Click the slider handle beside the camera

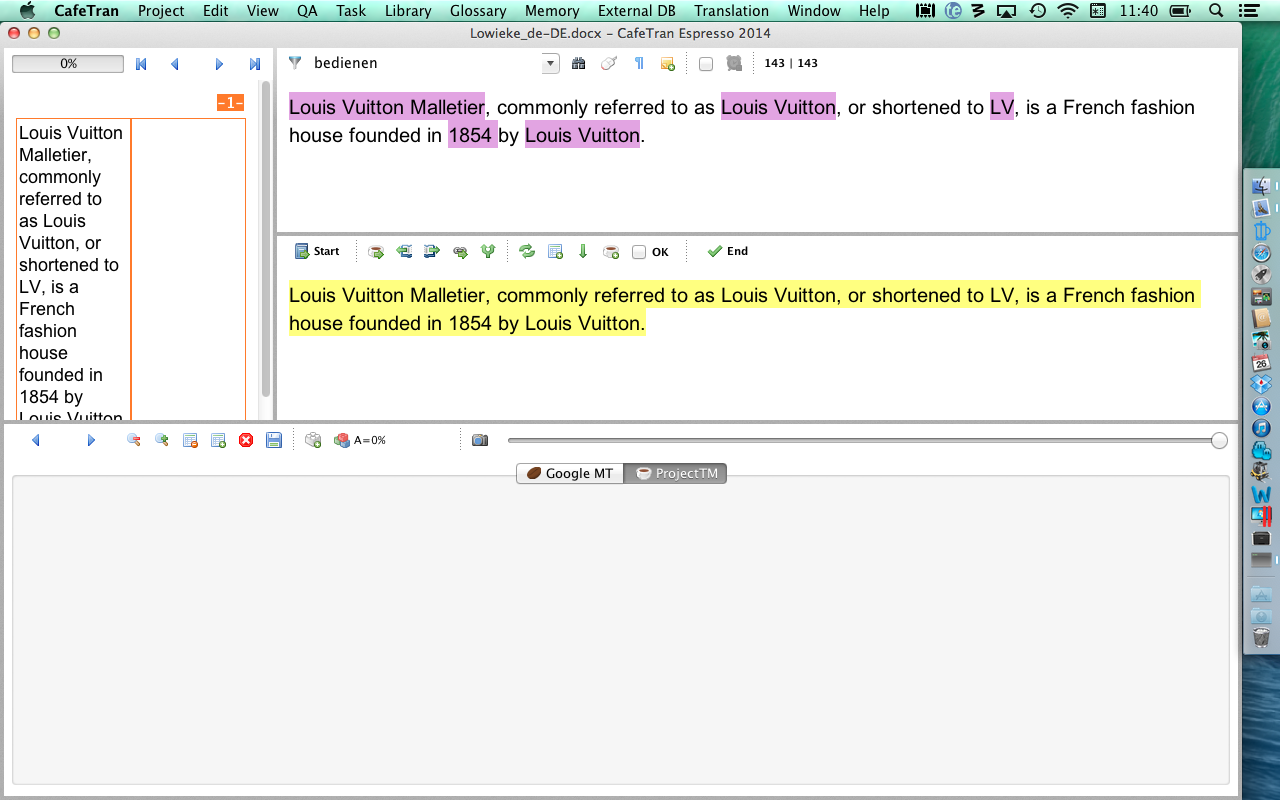point(1219,440)
